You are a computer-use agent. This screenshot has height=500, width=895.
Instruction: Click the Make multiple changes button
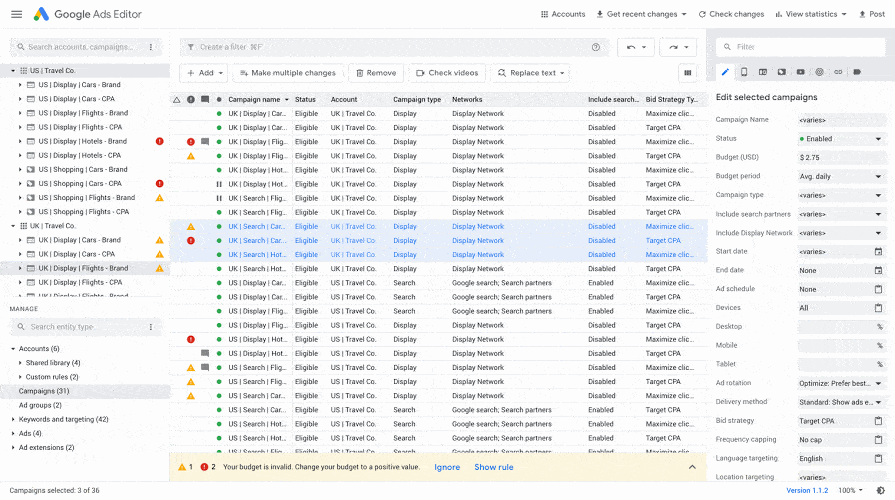[286, 73]
